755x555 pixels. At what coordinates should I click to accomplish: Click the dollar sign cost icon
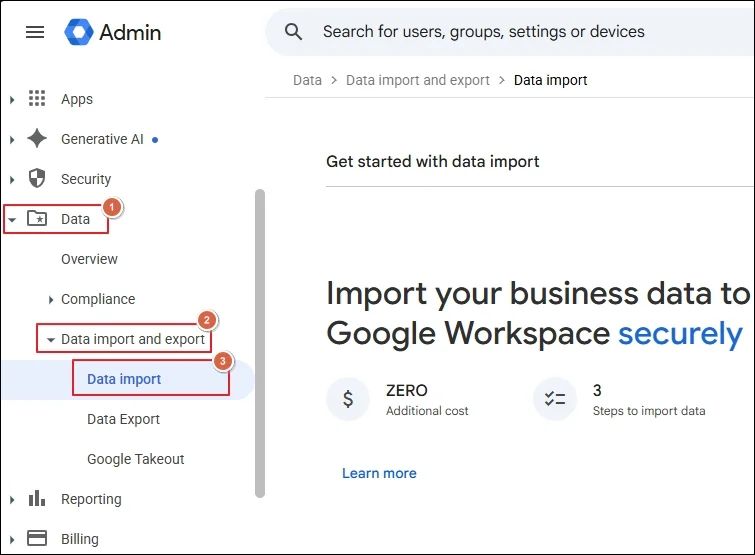click(348, 399)
